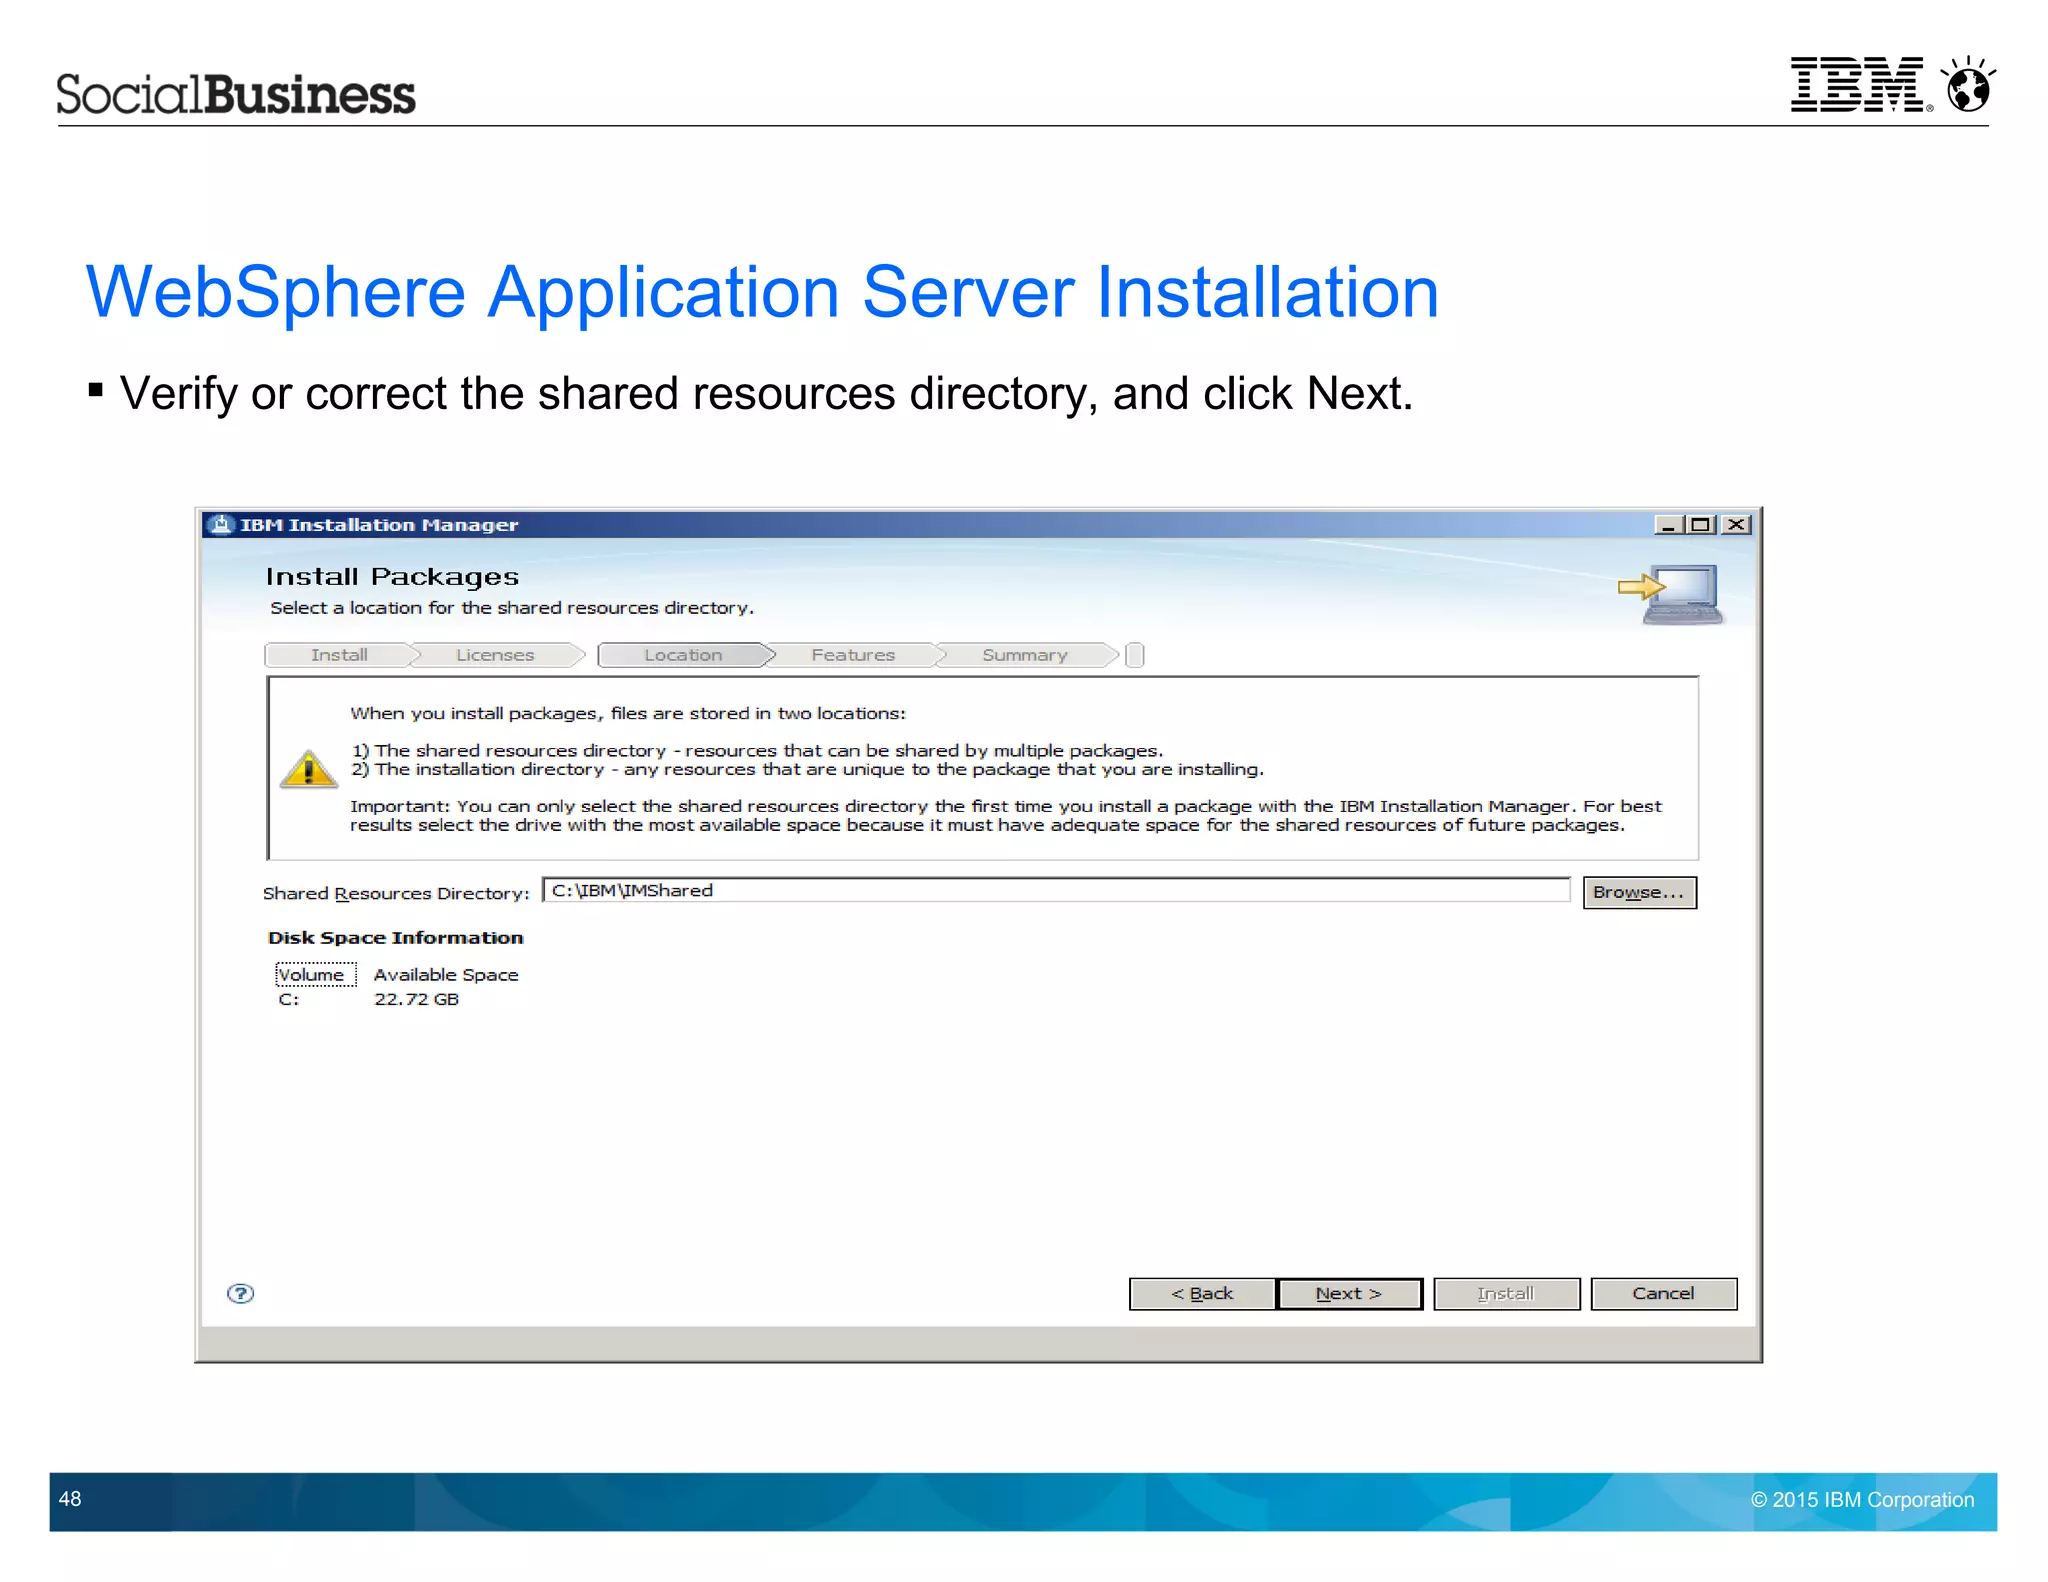Open the Browse... directory chooser
2048x1582 pixels.
click(1639, 891)
